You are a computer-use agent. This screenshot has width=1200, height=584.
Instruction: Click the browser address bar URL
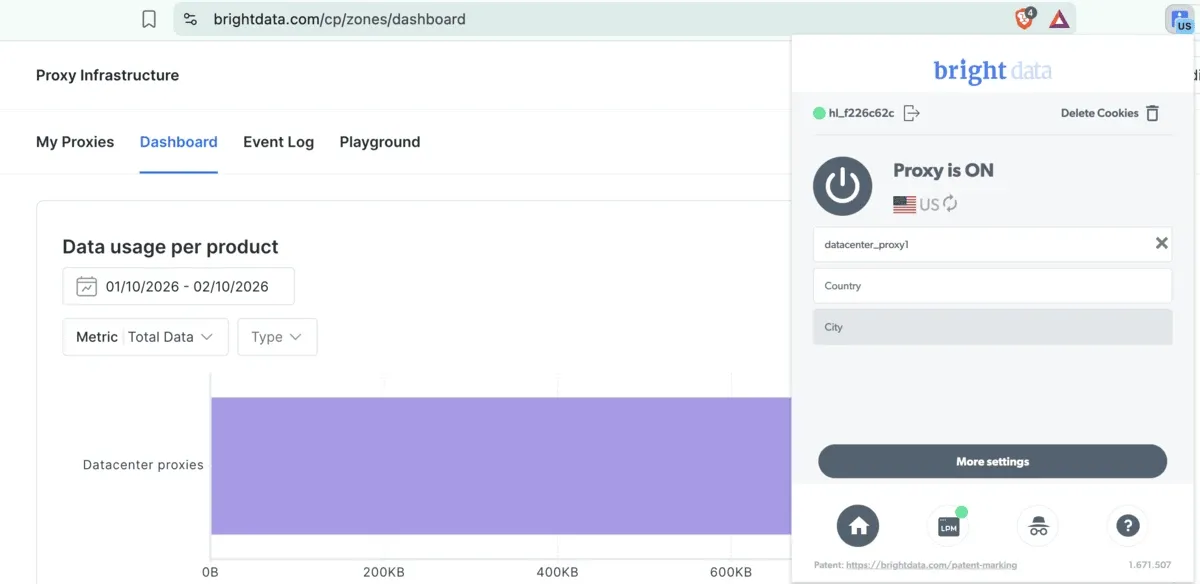339,19
